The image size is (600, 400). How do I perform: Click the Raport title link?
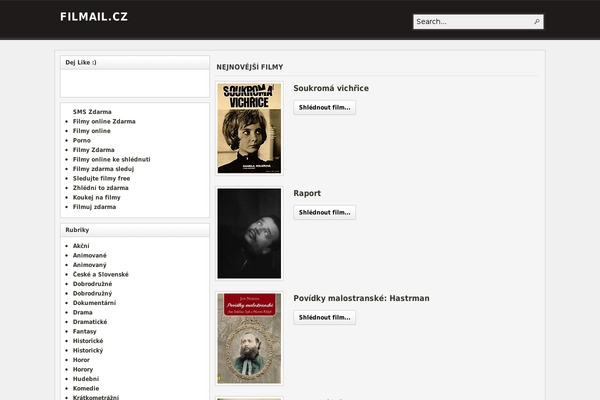(x=307, y=193)
